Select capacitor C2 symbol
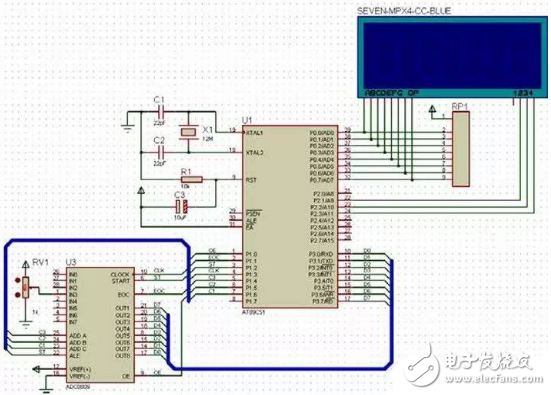Image resolution: width=551 pixels, height=395 pixels. point(161,153)
